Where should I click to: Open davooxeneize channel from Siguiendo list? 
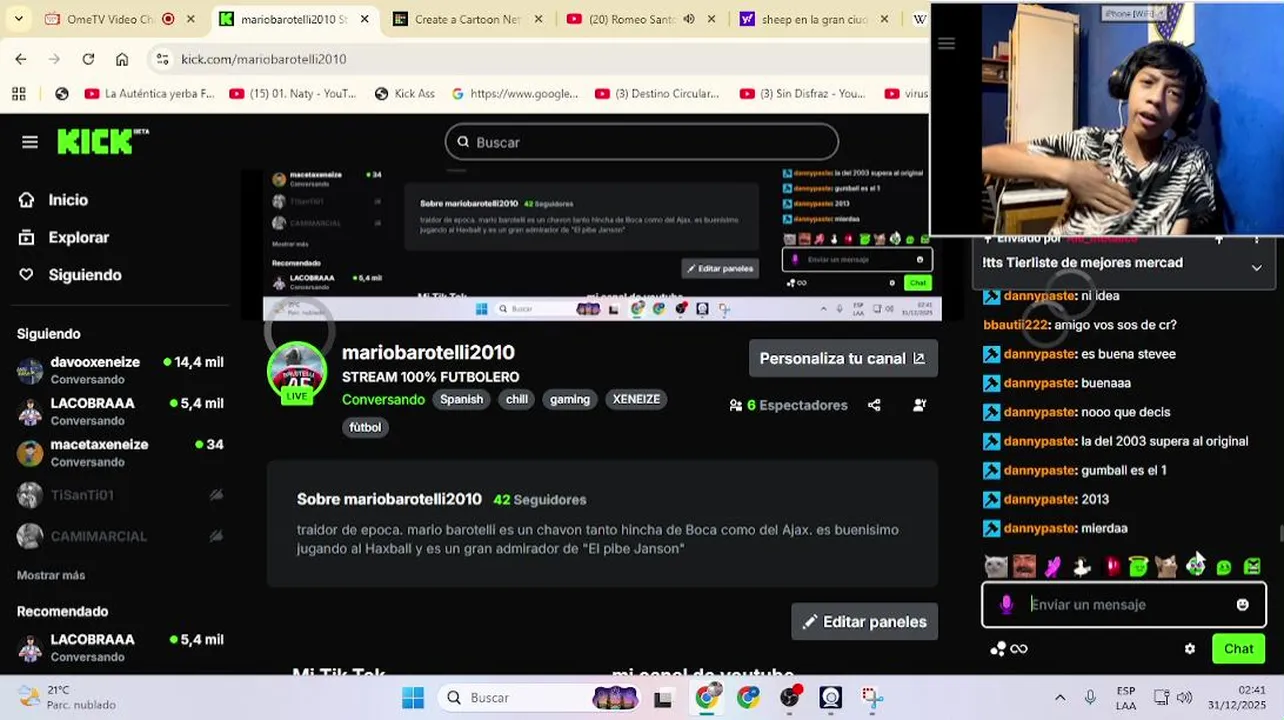(120, 370)
